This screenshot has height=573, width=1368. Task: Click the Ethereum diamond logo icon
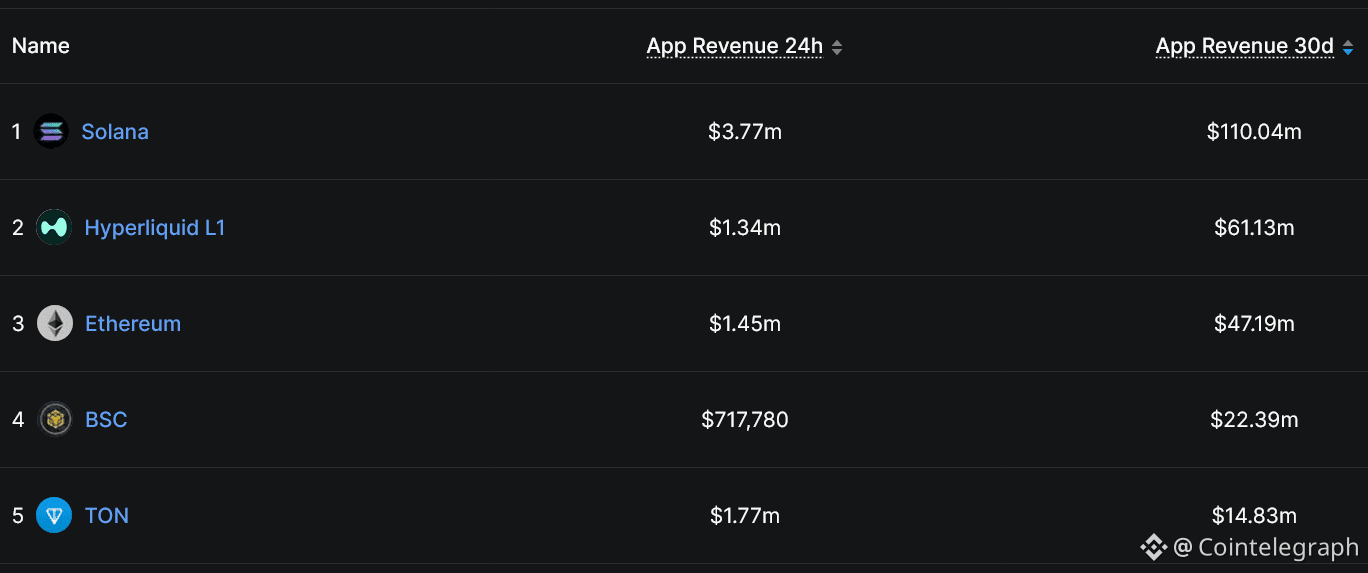pos(55,324)
